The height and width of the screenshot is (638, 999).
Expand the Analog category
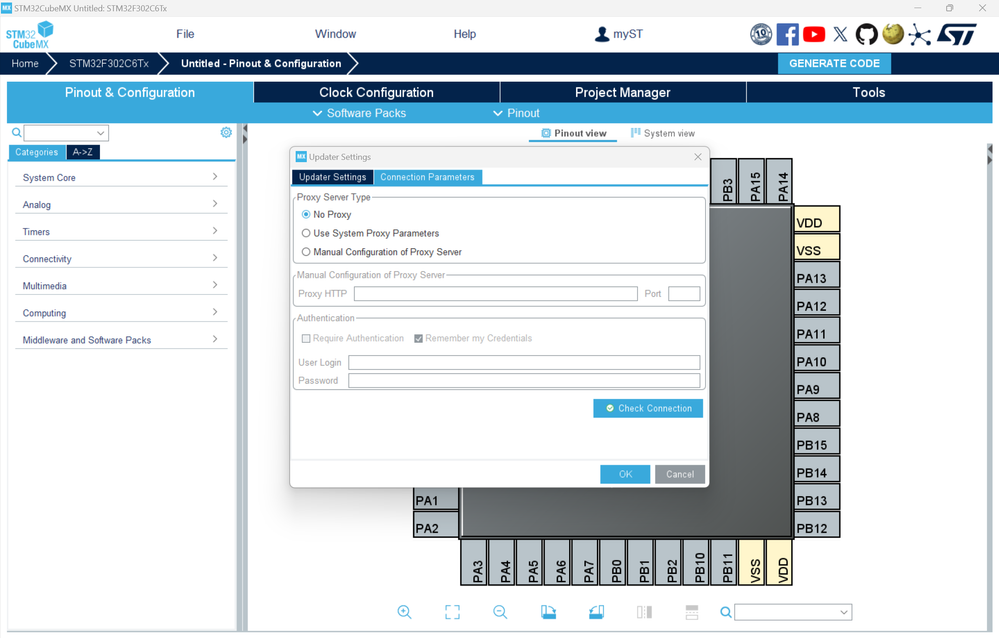[121, 205]
